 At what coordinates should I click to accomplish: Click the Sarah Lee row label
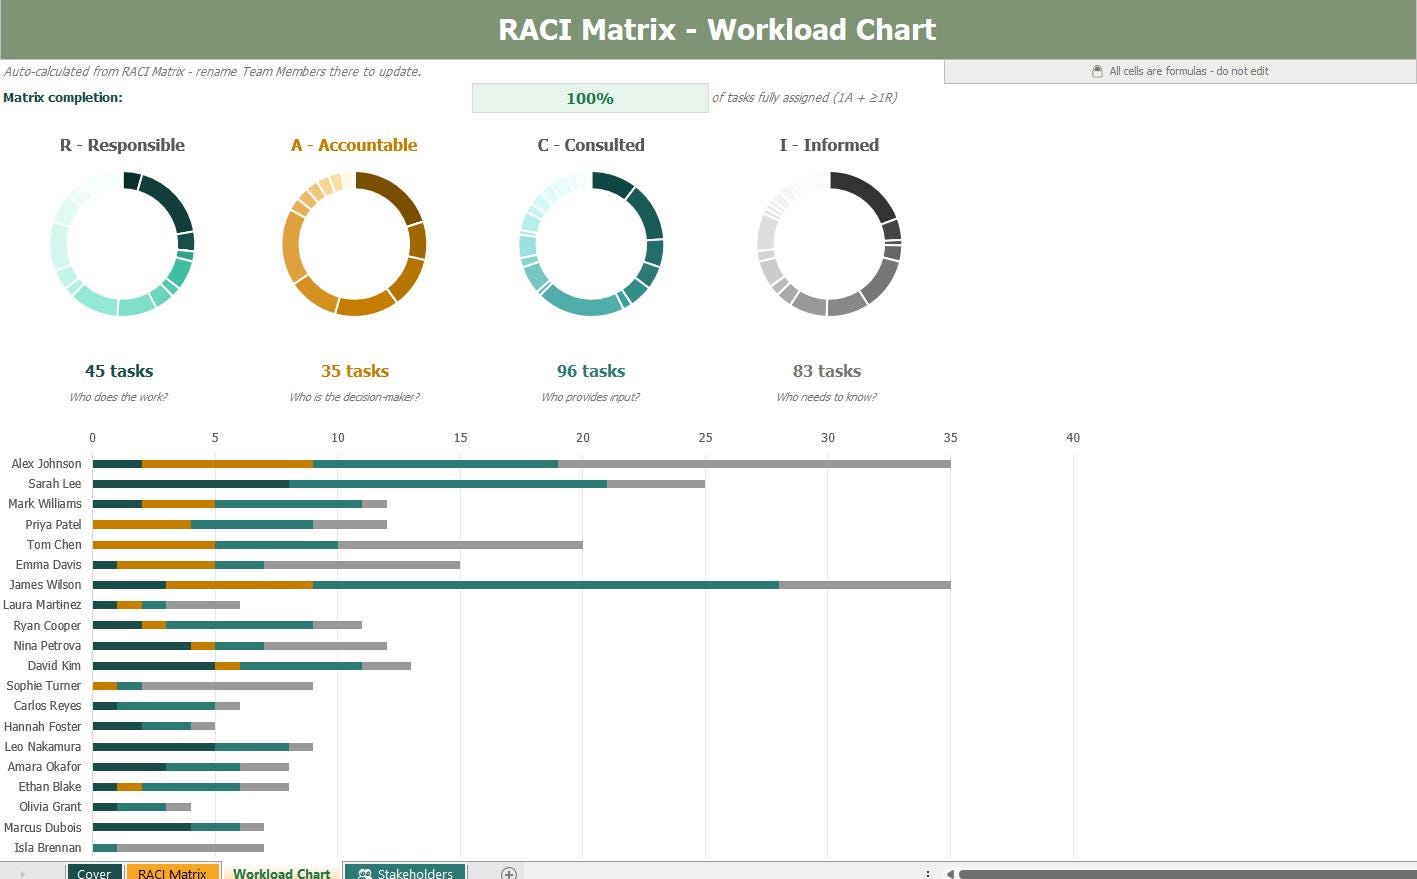click(x=55, y=484)
